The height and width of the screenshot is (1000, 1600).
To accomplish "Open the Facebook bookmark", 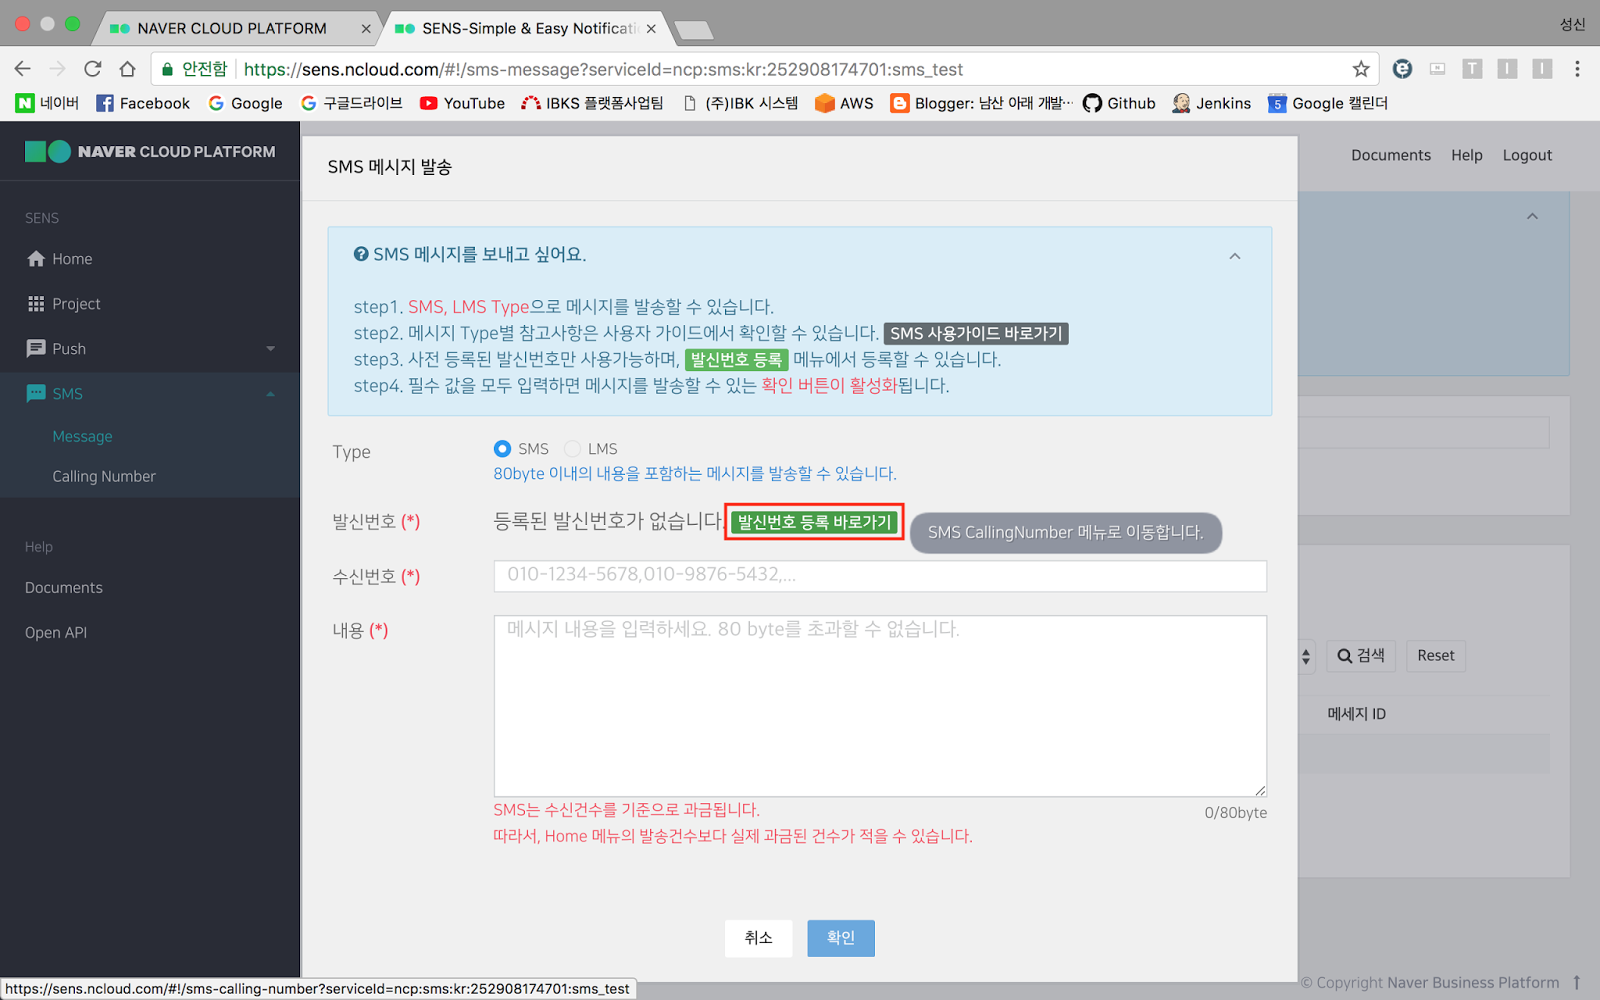I will tap(143, 103).
